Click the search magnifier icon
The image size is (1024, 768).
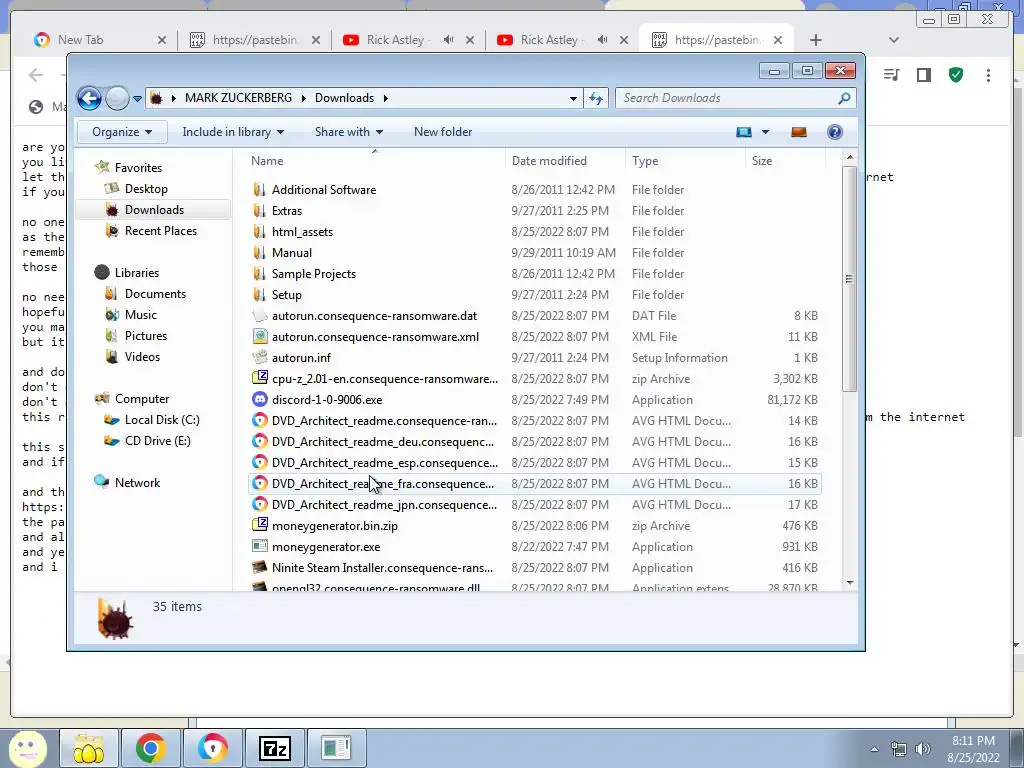coord(844,98)
